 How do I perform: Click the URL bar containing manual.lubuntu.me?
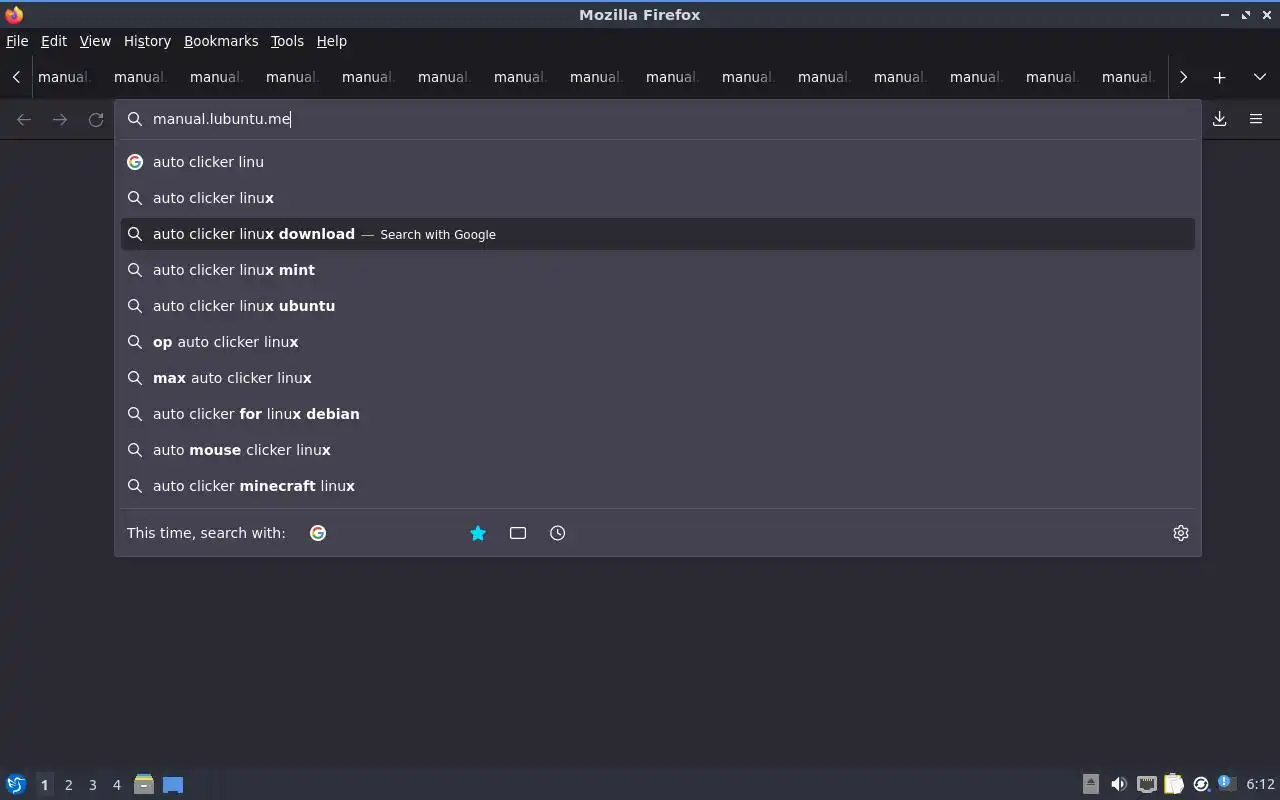(658, 119)
